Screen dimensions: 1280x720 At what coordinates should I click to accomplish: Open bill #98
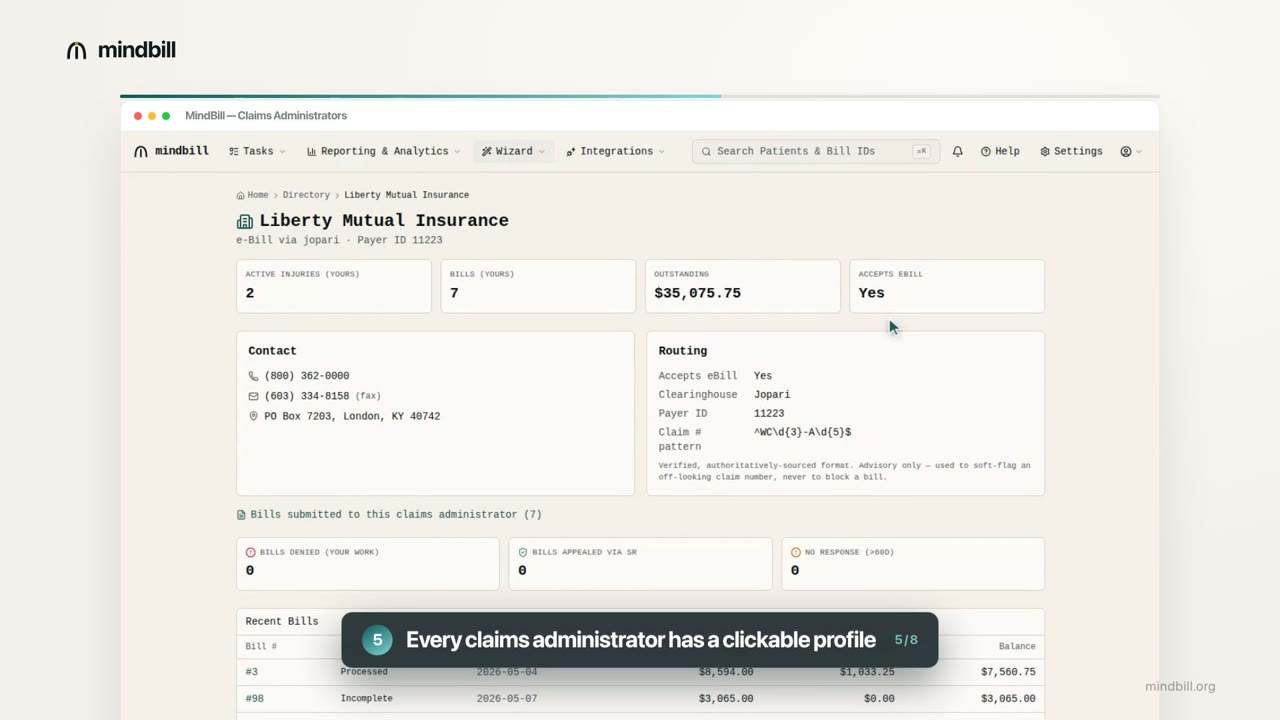(x=255, y=698)
